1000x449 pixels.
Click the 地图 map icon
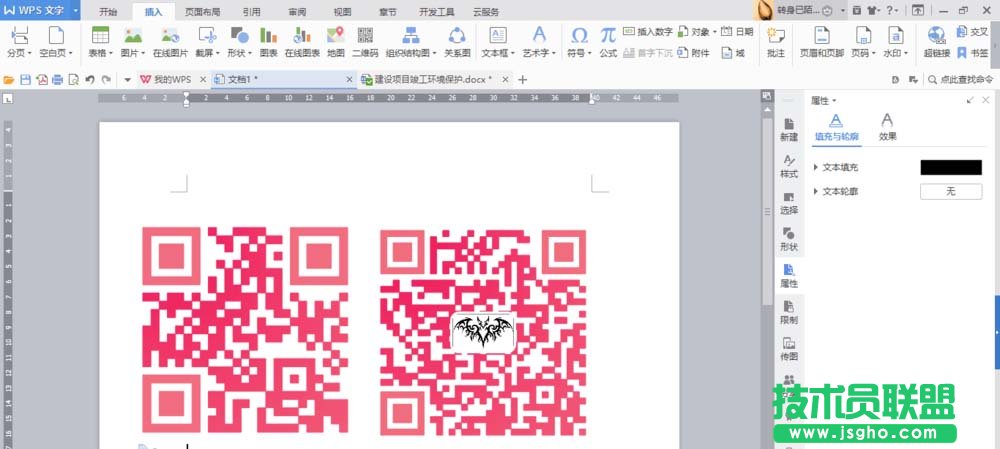[335, 40]
